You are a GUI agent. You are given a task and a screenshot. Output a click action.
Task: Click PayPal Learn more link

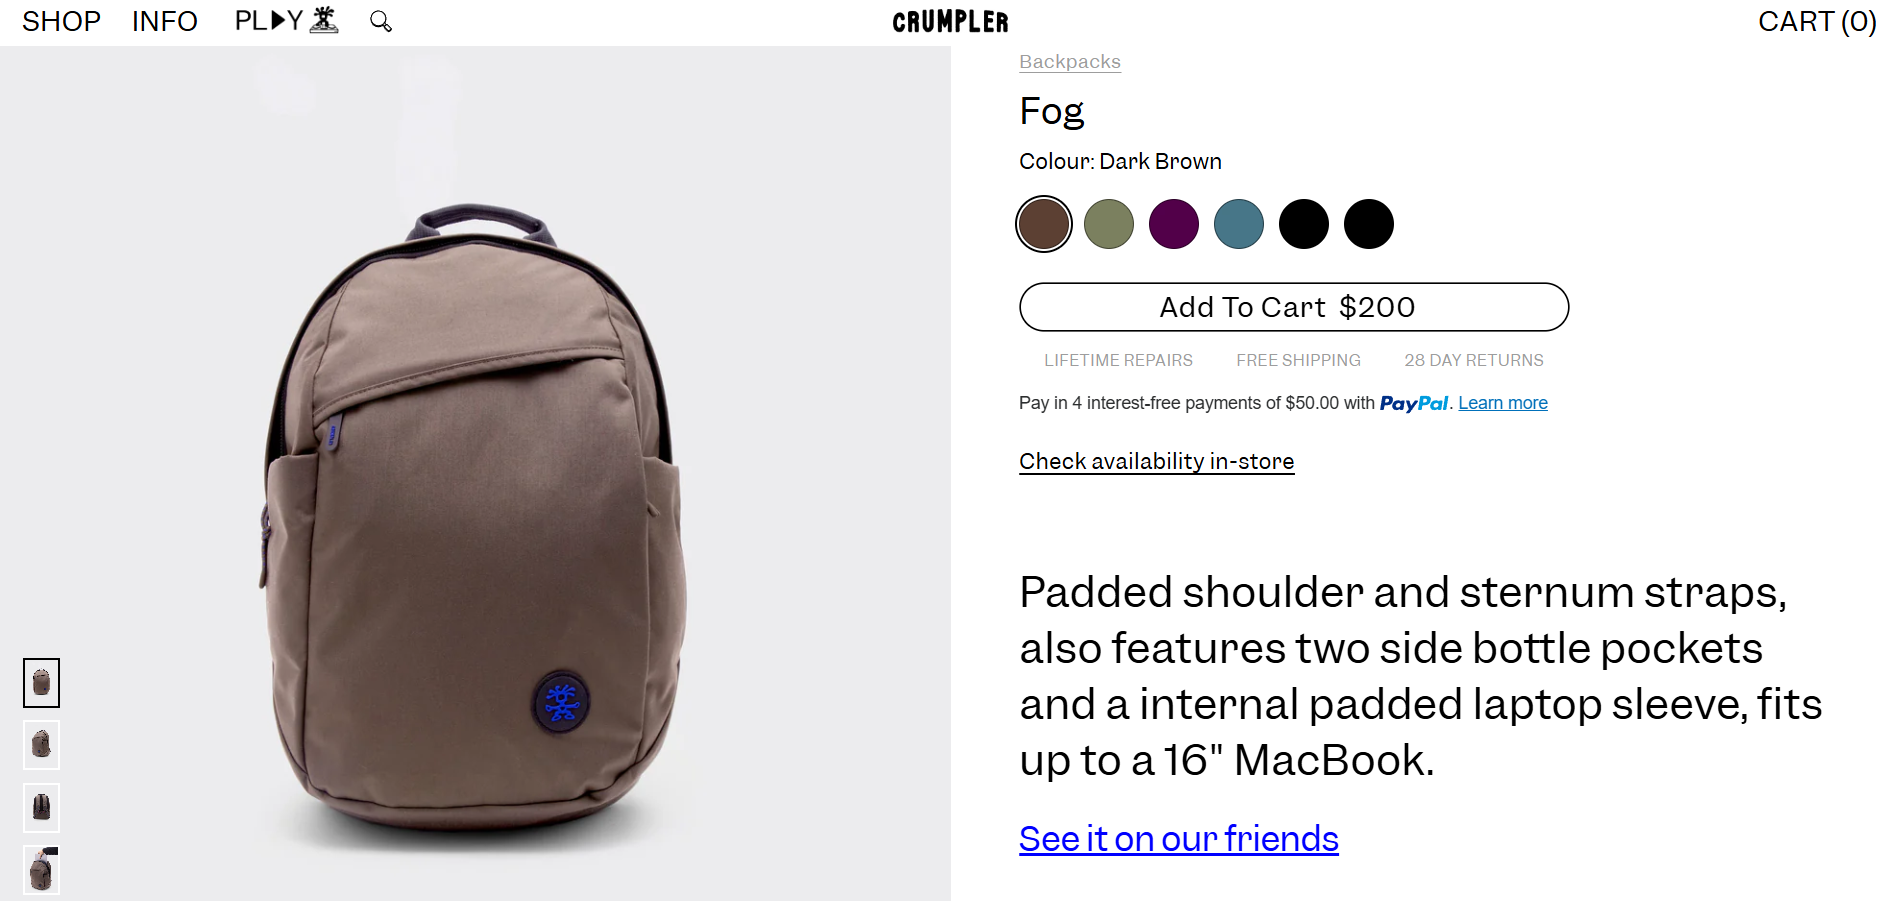coord(1503,403)
